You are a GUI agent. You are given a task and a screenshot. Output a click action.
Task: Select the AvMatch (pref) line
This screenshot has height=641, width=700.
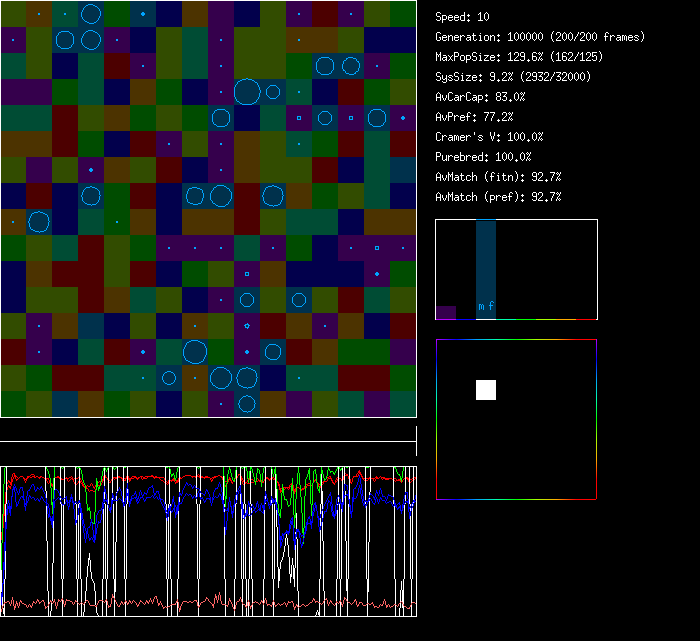point(498,197)
